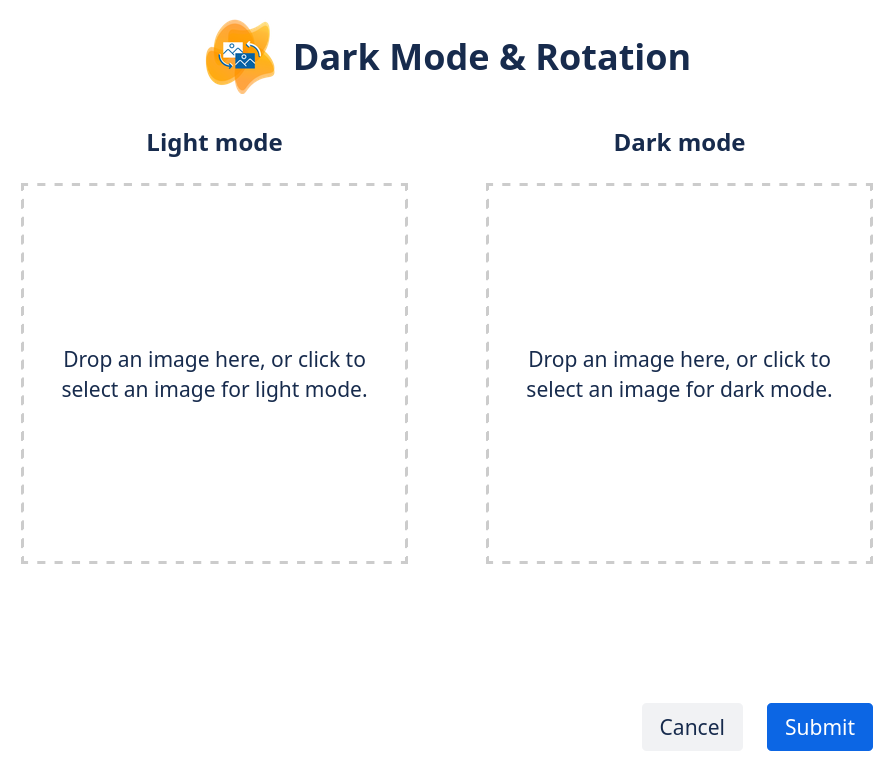Click the dashed border area below Dark mode heading
Viewport: 894px width, 771px height.
[x=679, y=187]
